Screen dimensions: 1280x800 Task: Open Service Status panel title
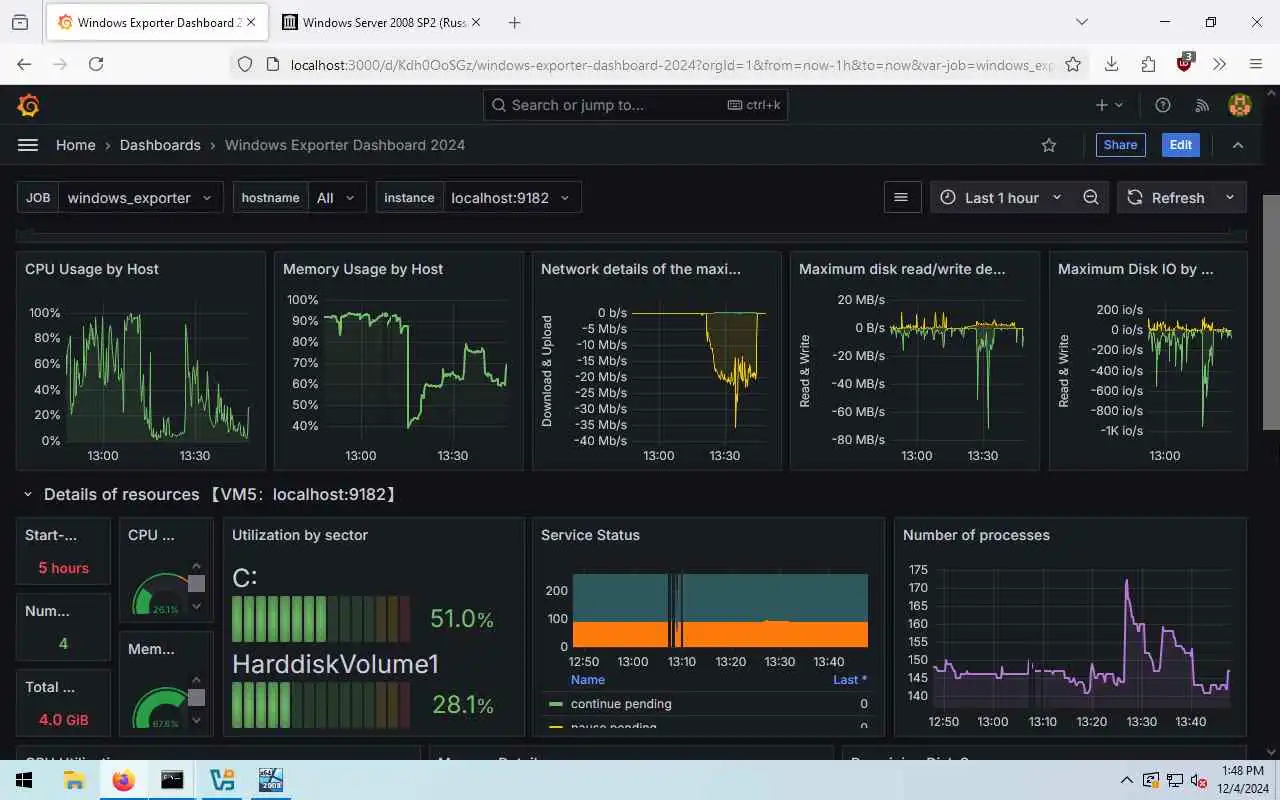(x=590, y=535)
